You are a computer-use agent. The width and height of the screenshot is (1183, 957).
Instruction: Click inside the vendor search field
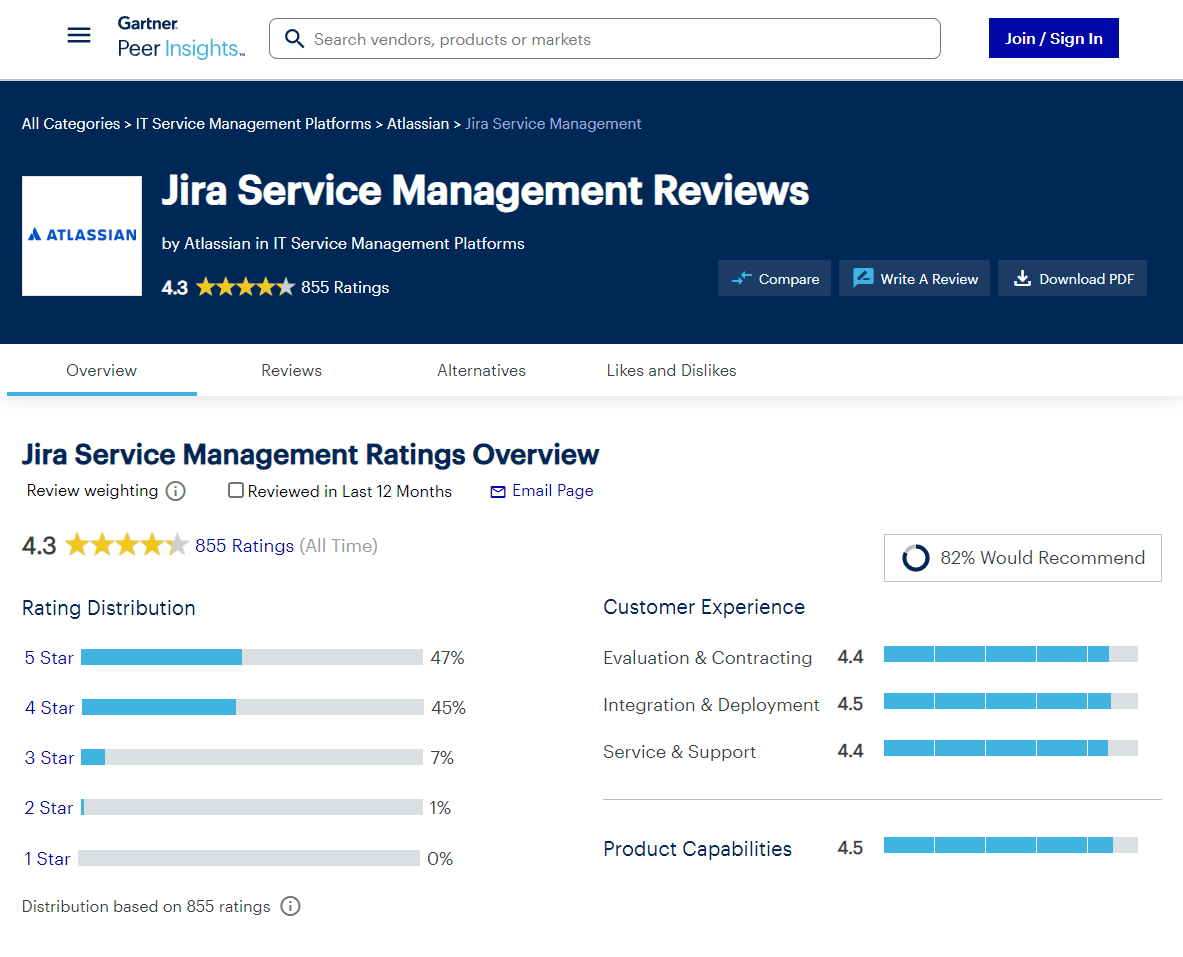click(600, 38)
